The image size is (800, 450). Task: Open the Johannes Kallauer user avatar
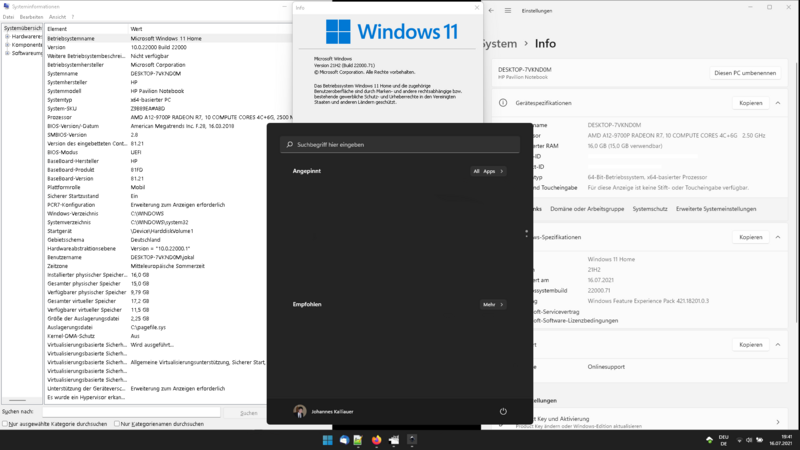click(x=300, y=411)
